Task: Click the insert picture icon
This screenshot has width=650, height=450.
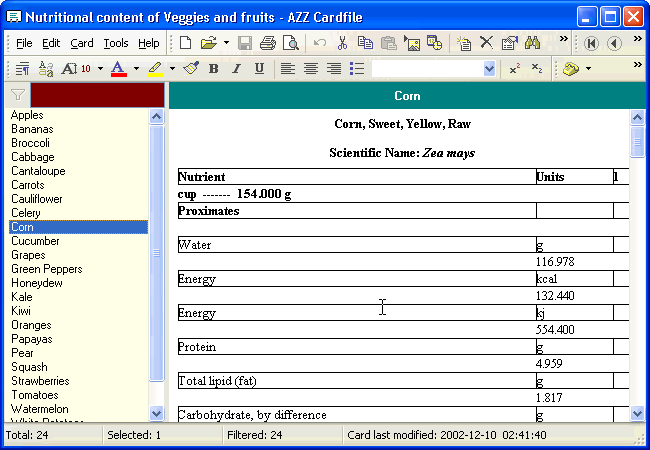Action: coord(412,43)
